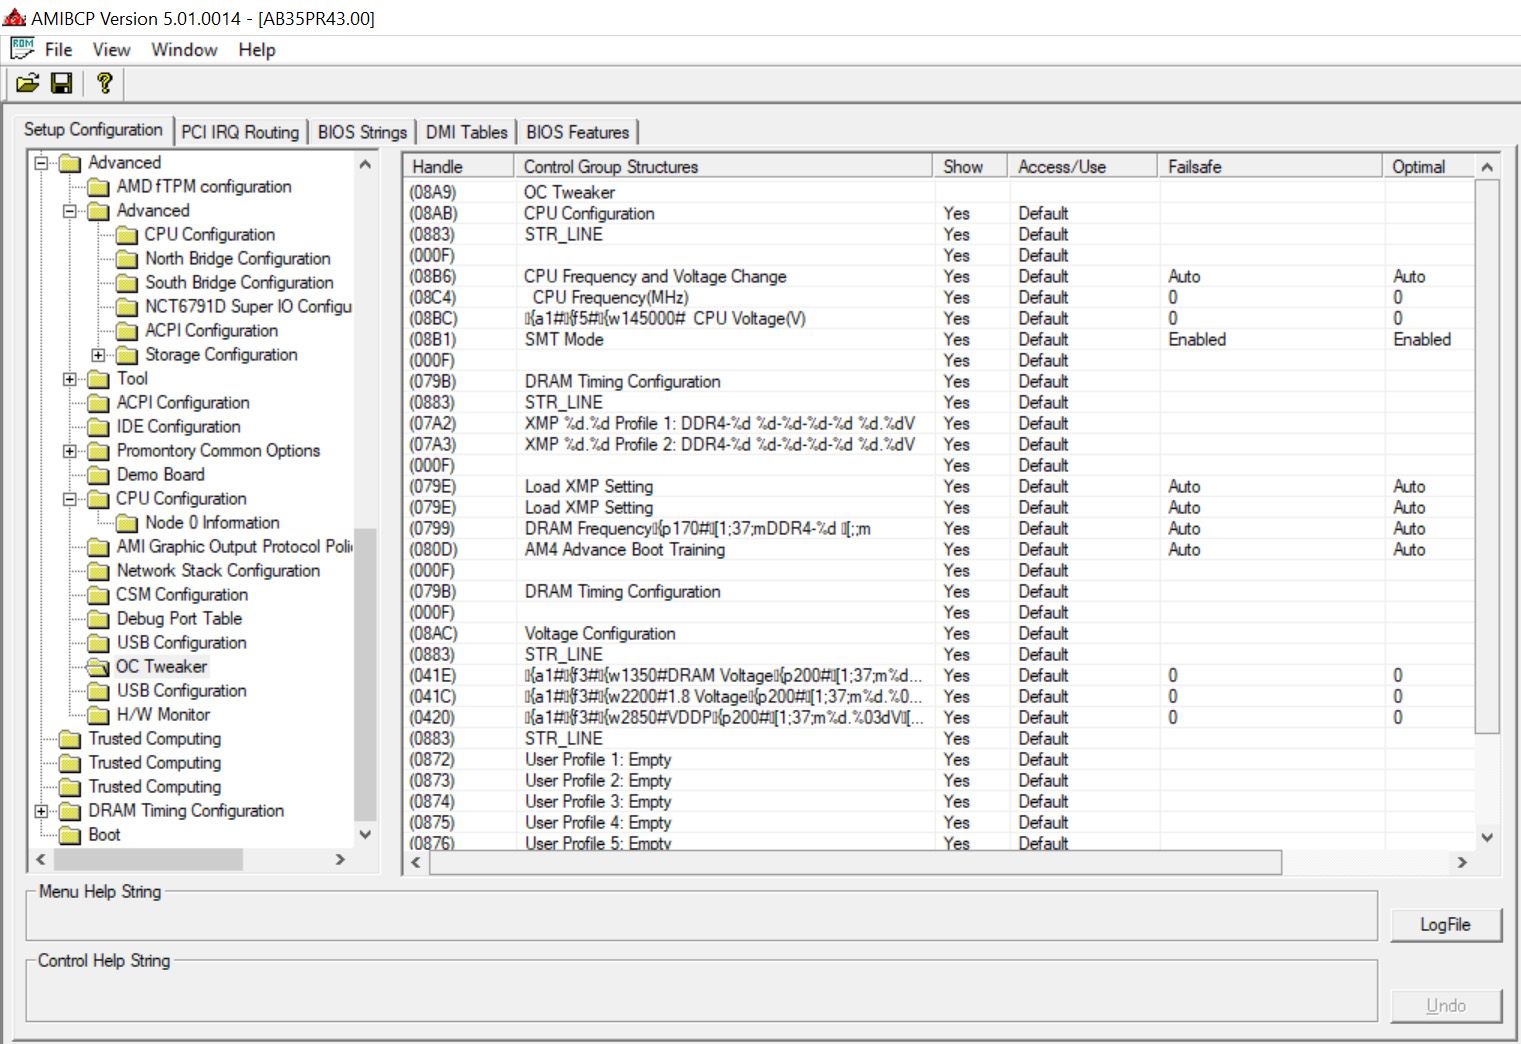This screenshot has width=1521, height=1044.
Task: Expand the Tool tree node
Action: pos(69,379)
